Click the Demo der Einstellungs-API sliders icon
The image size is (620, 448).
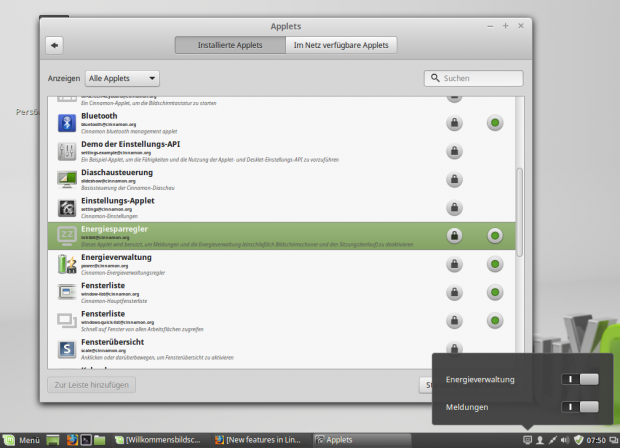click(67, 151)
